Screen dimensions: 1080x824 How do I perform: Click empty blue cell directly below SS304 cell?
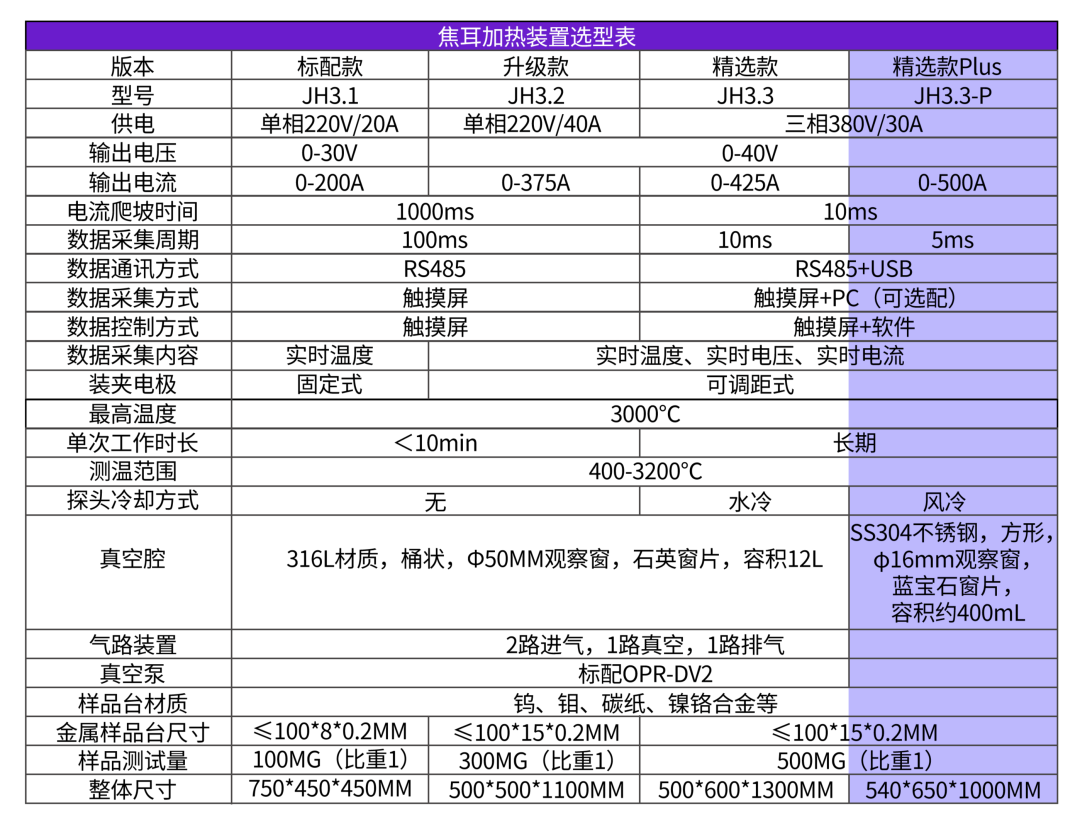[952, 645]
